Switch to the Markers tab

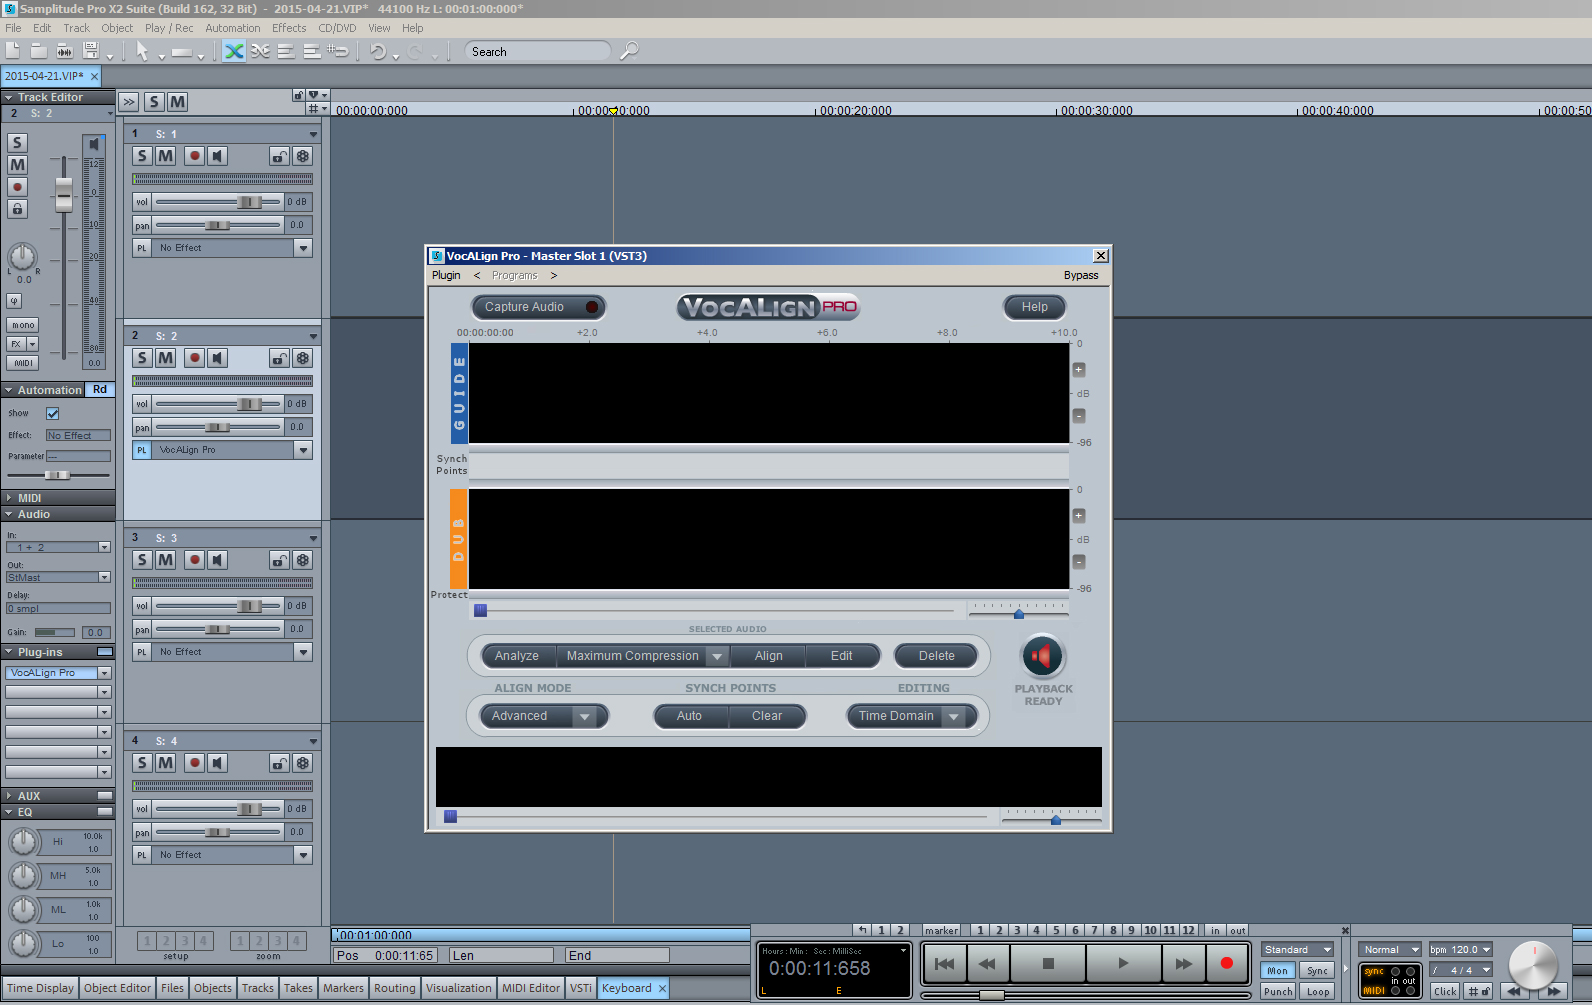tap(343, 988)
